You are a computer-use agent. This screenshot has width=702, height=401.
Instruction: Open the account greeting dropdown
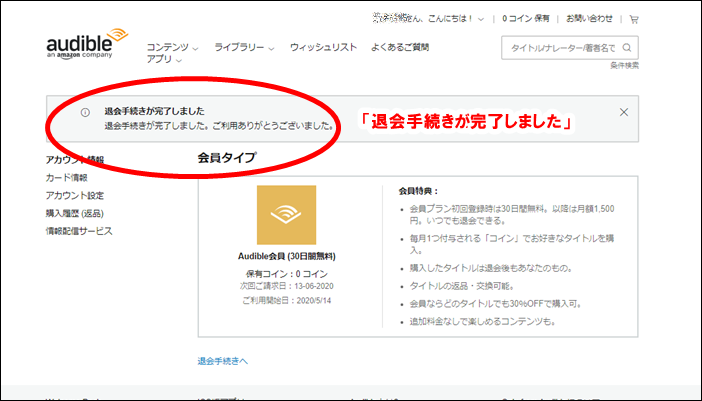click(428, 19)
